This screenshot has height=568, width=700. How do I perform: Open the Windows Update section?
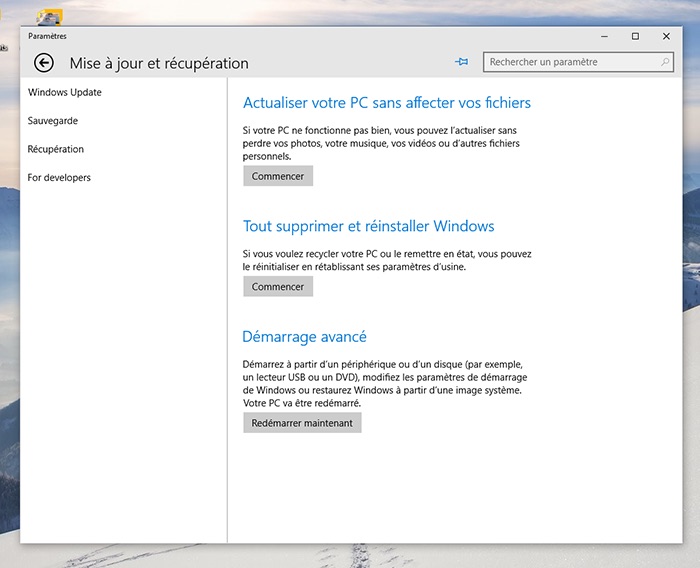(65, 92)
